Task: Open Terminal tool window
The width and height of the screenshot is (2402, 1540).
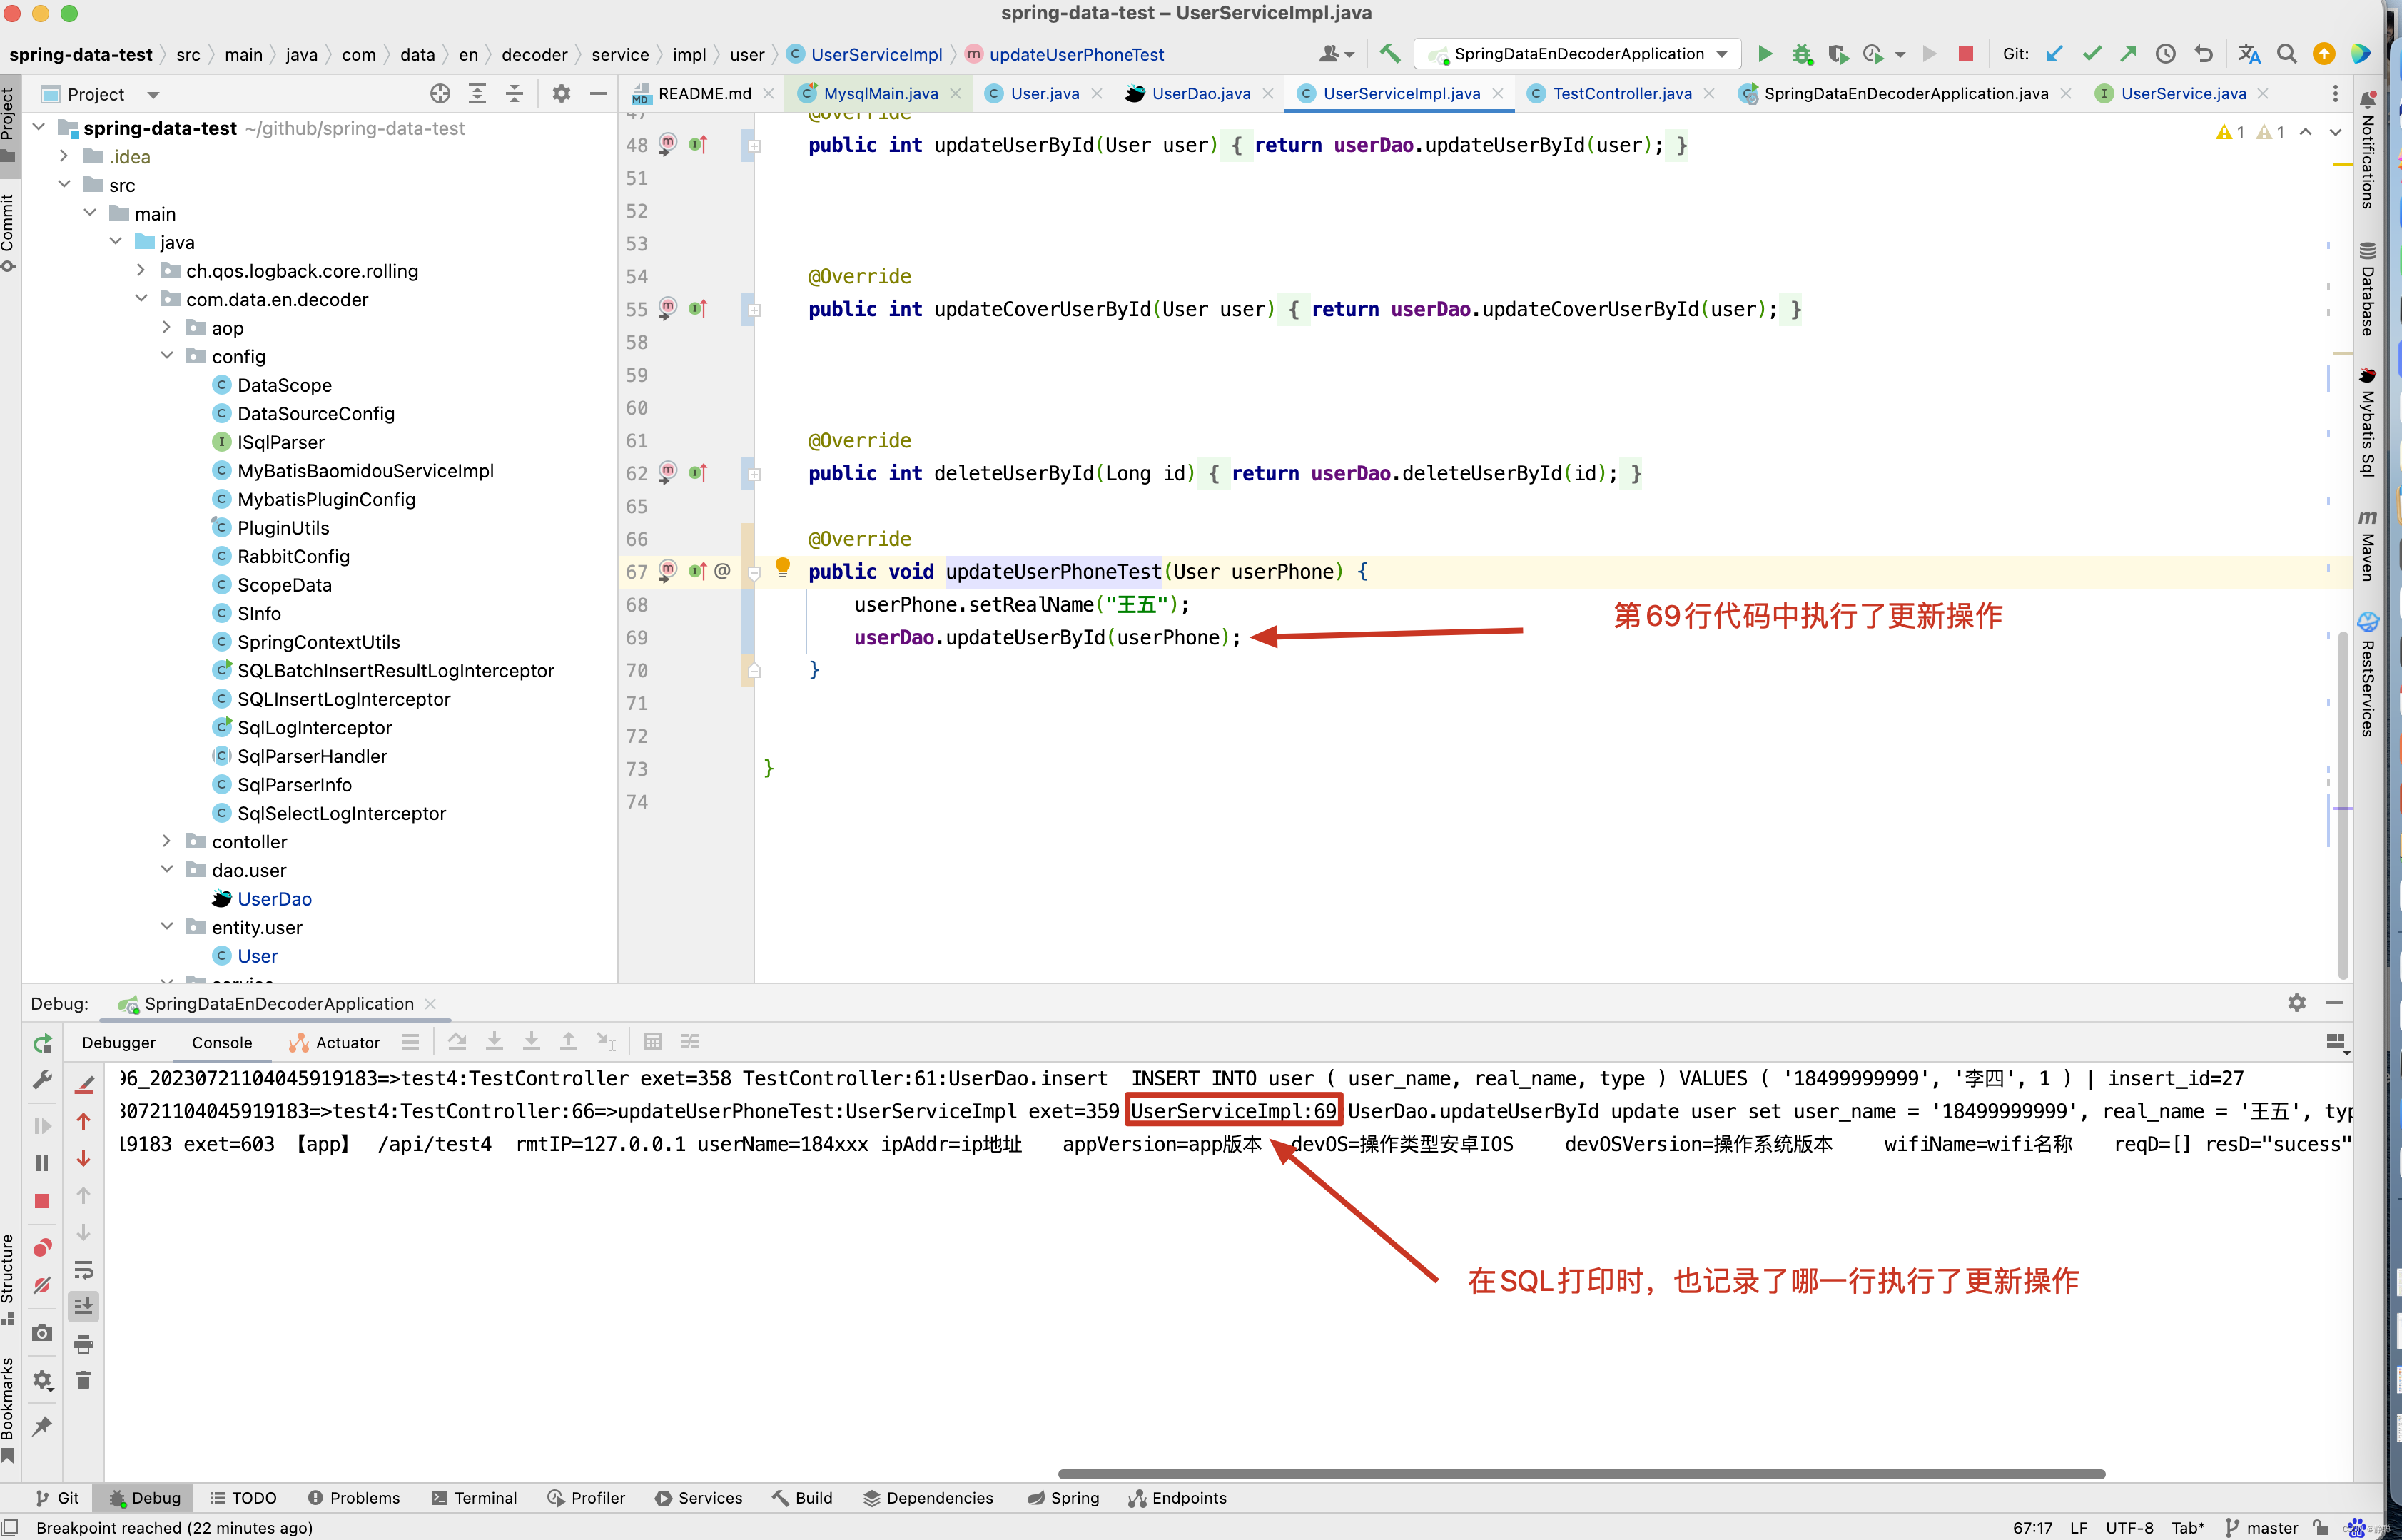Action: (474, 1498)
